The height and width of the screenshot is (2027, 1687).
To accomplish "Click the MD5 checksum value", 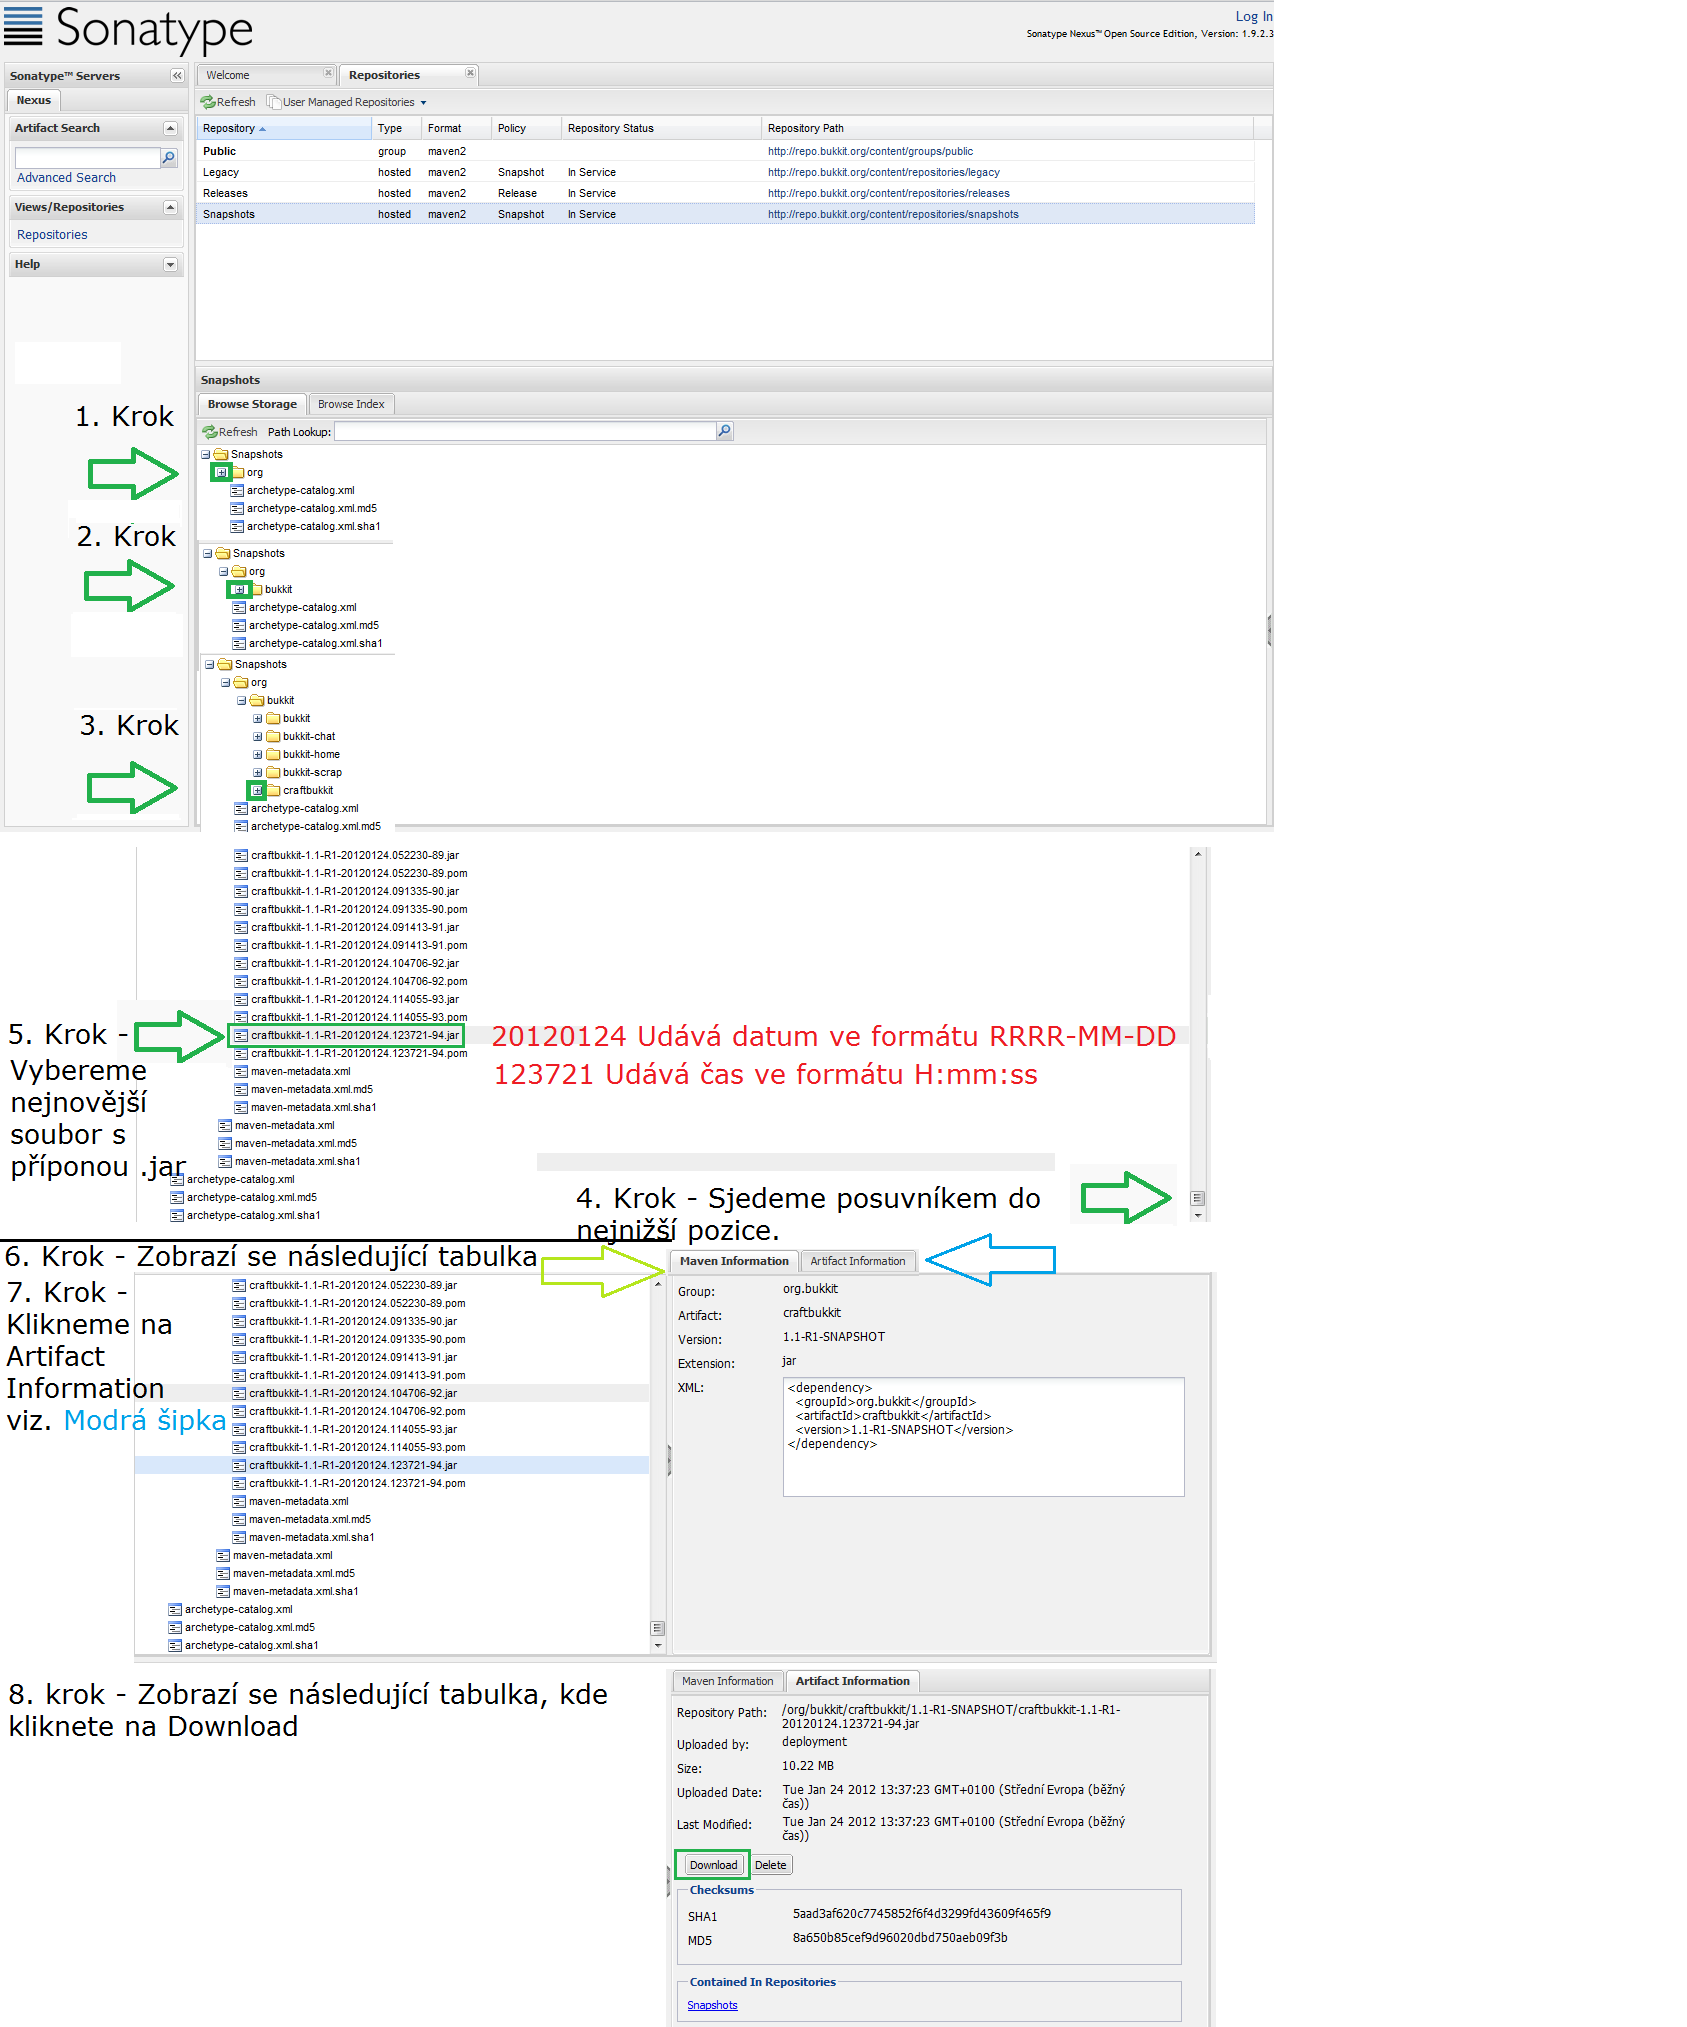I will [900, 1937].
